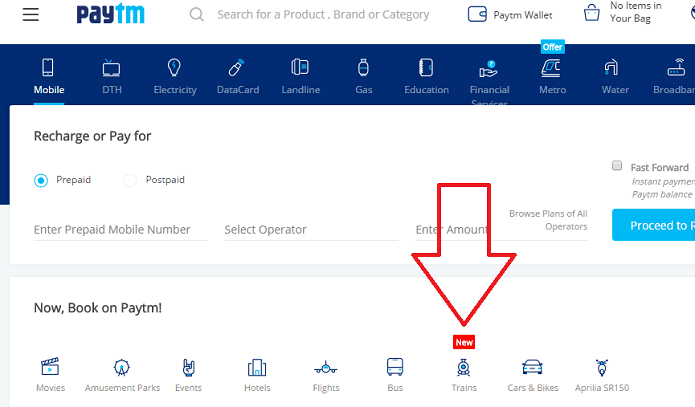Click the Water bill icon

[611, 67]
